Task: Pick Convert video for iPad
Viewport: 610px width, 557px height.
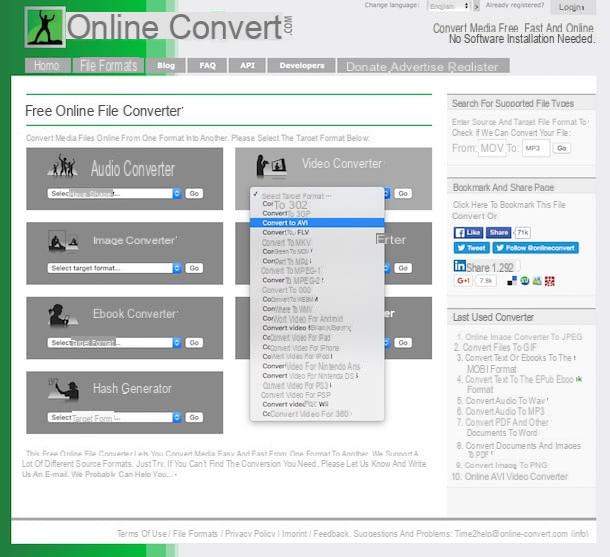Action: pyautogui.click(x=317, y=337)
